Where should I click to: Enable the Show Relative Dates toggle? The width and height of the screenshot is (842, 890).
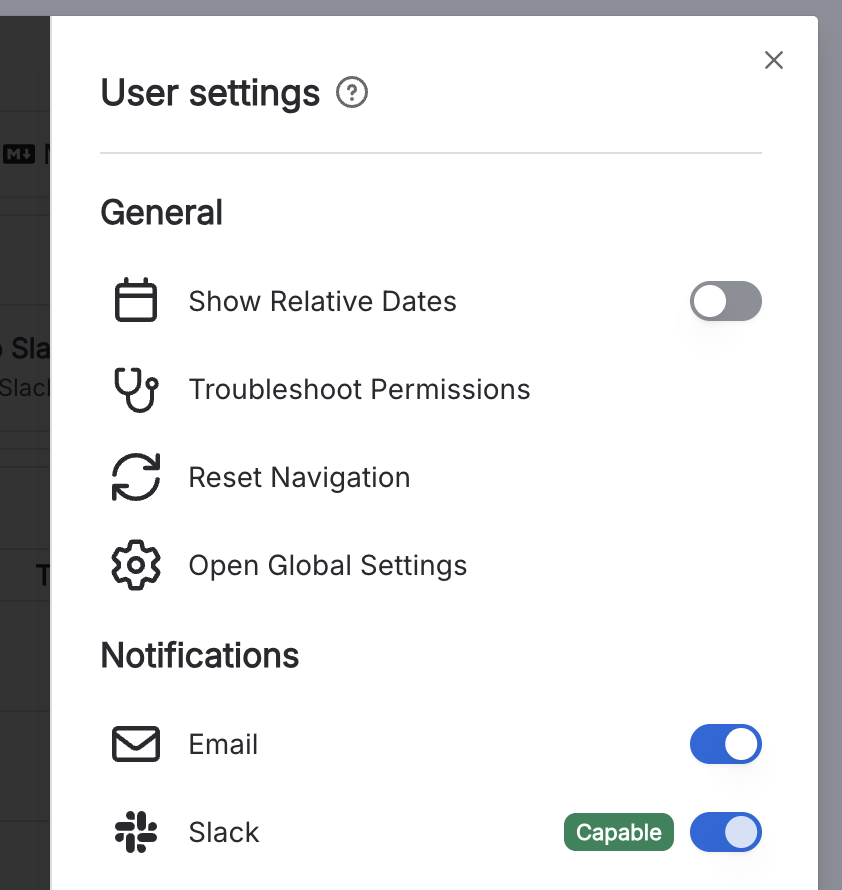(x=725, y=301)
